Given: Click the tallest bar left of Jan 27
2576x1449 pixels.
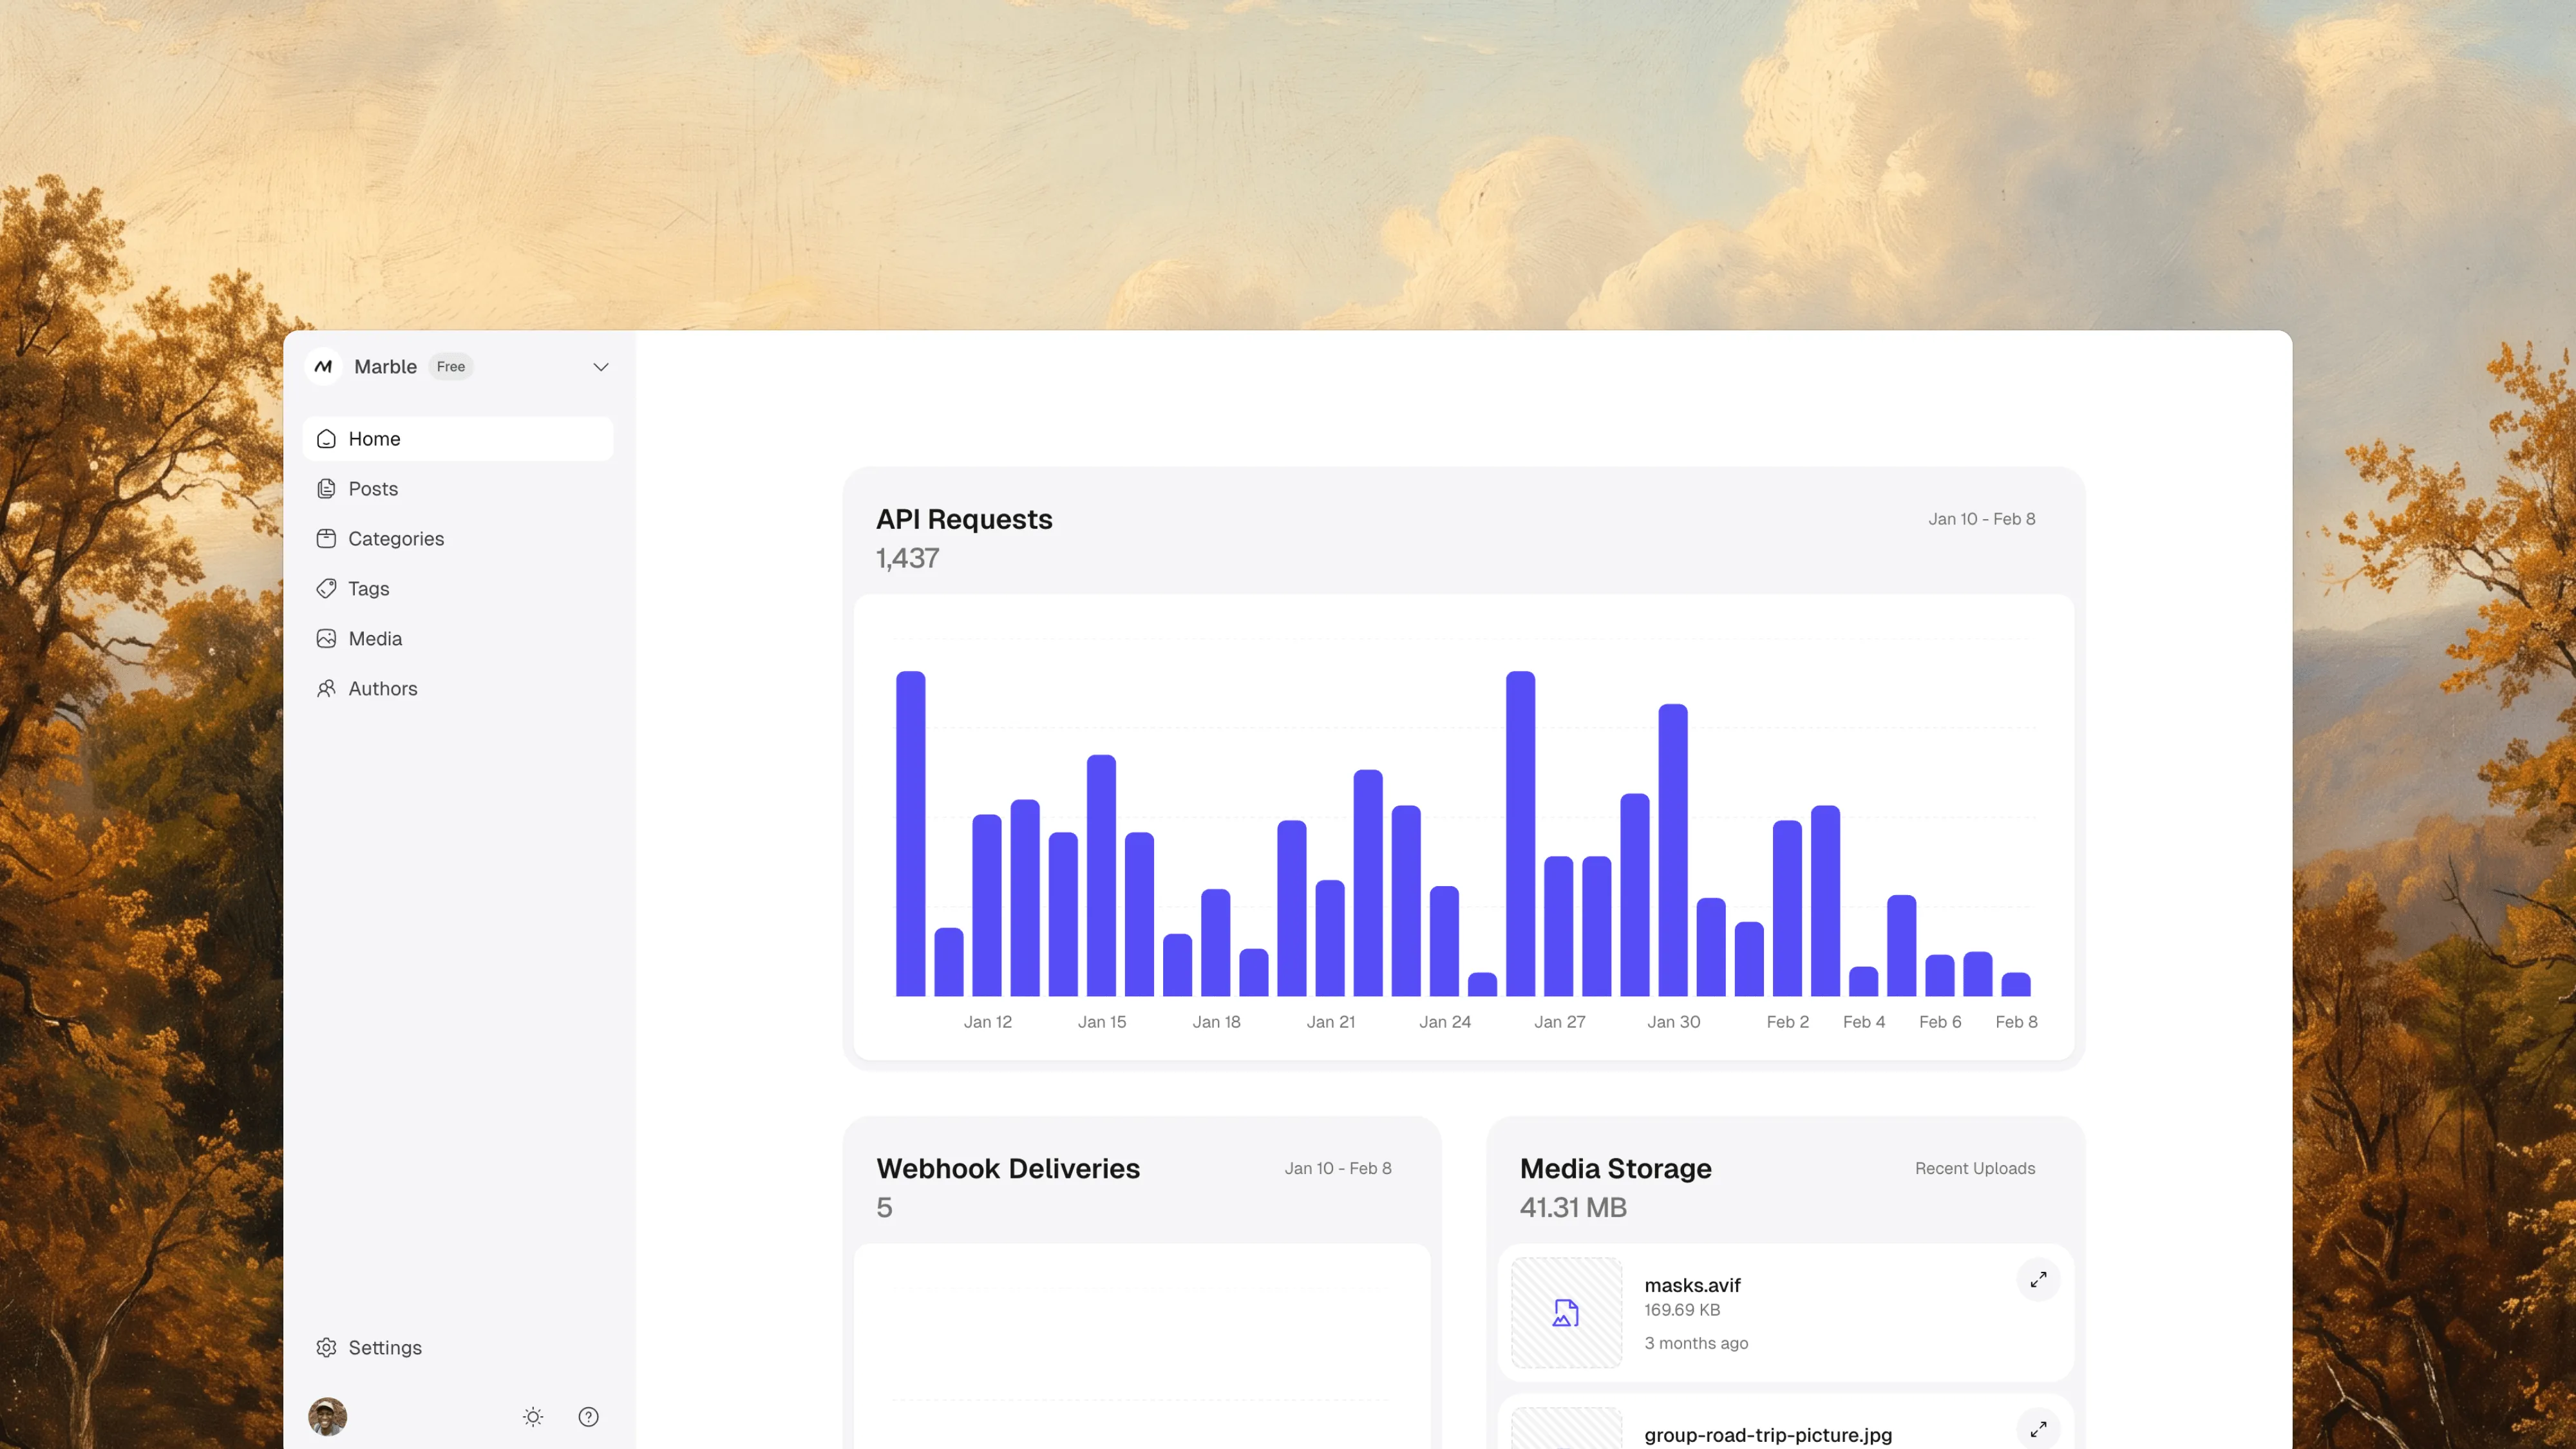Looking at the screenshot, I should tap(1521, 834).
